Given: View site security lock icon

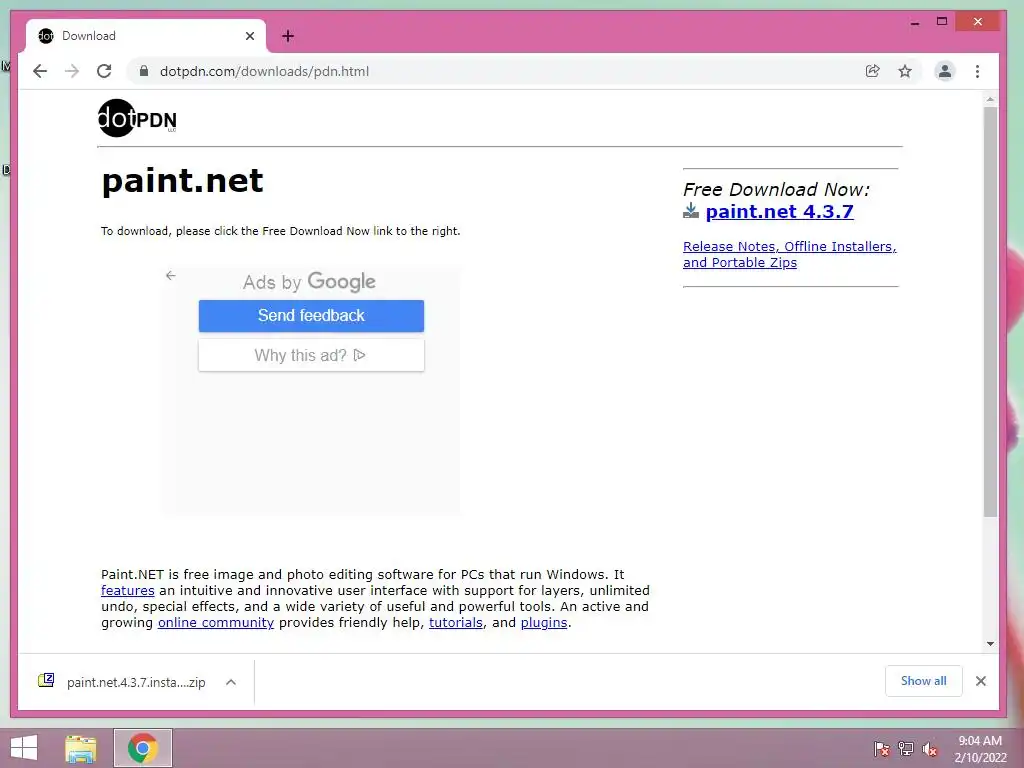Looking at the screenshot, I should click(x=144, y=71).
